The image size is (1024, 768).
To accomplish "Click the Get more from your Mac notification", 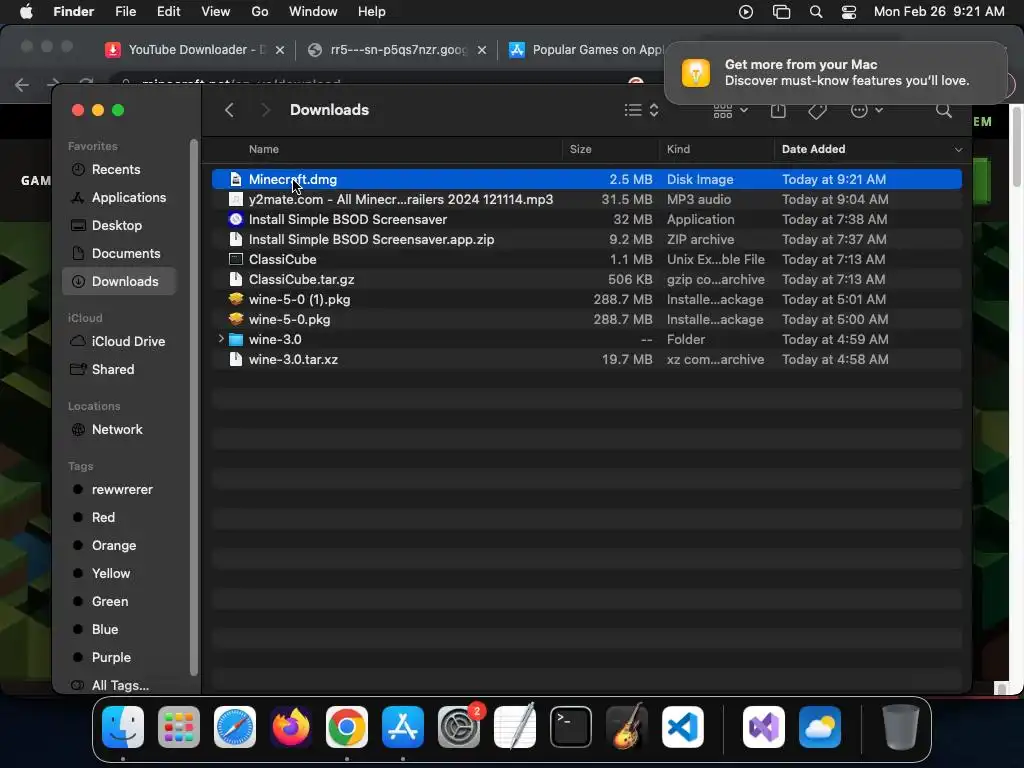I will pyautogui.click(x=836, y=73).
